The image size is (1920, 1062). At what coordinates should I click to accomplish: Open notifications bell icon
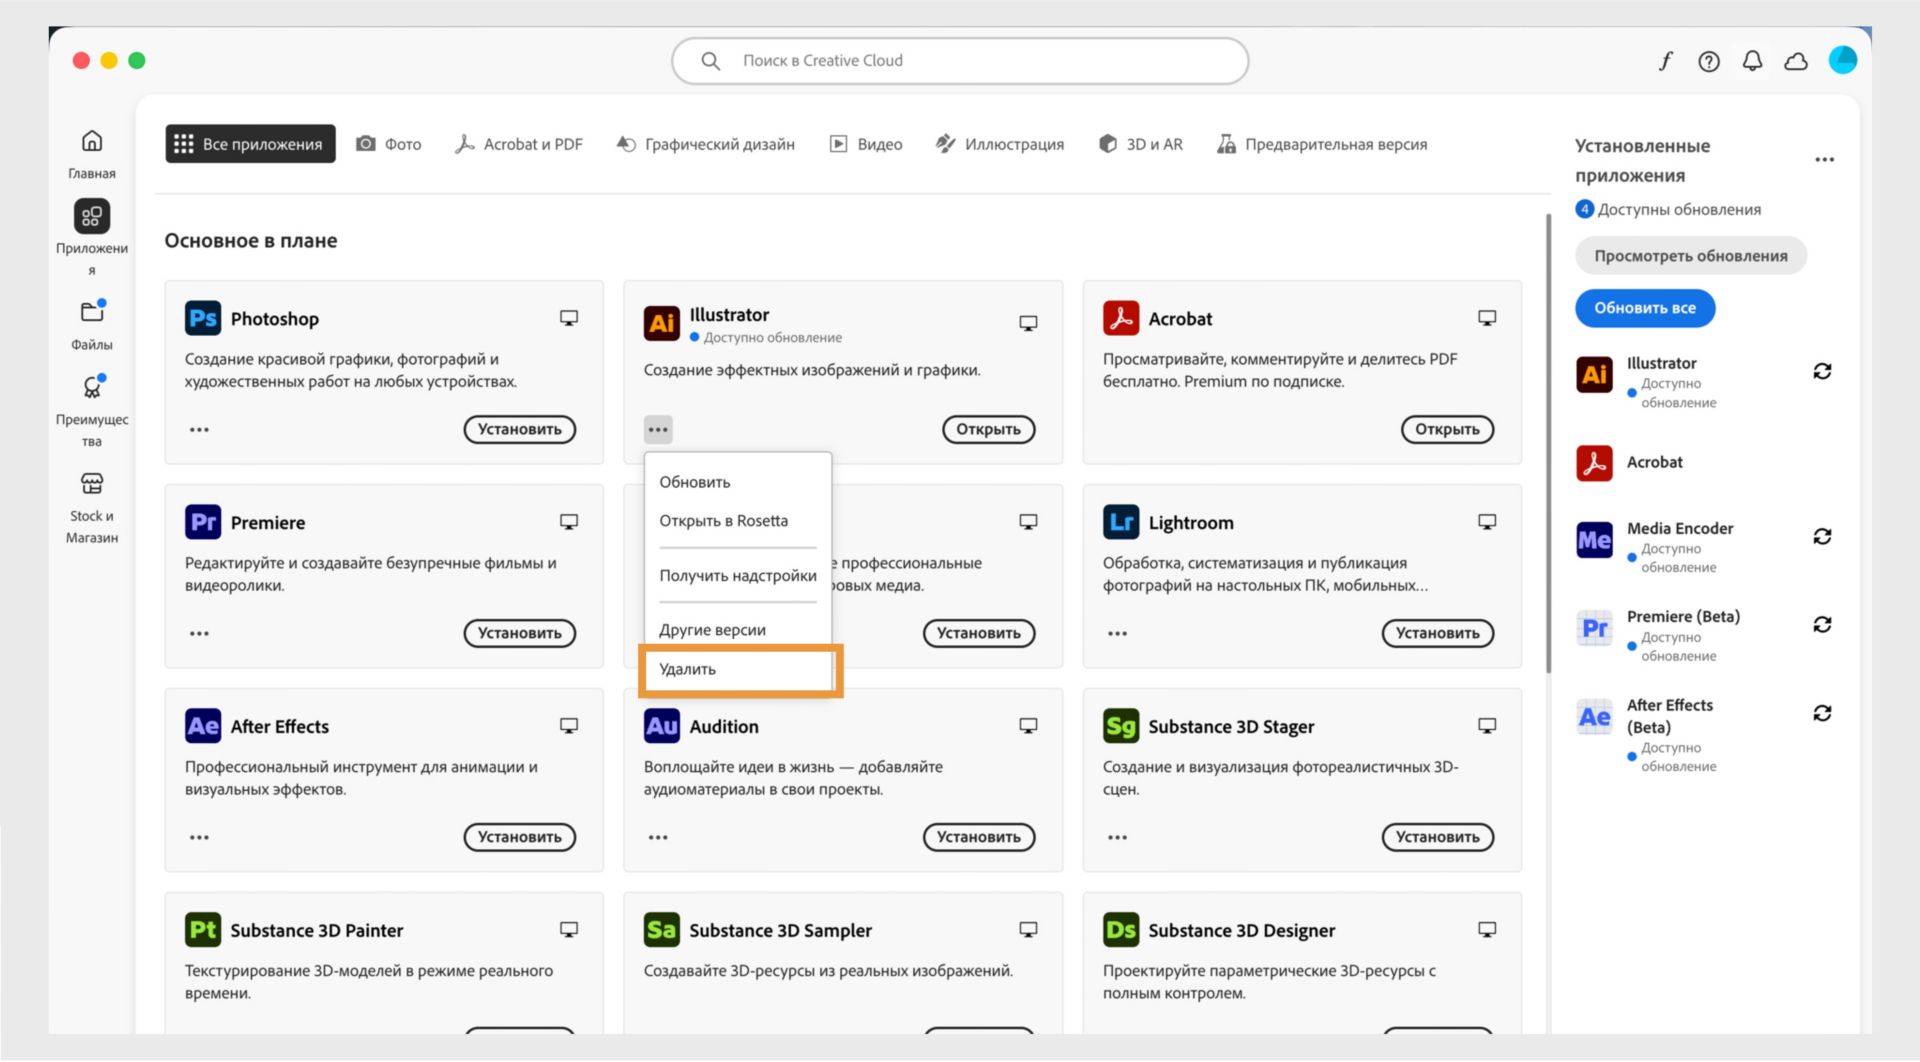tap(1752, 61)
